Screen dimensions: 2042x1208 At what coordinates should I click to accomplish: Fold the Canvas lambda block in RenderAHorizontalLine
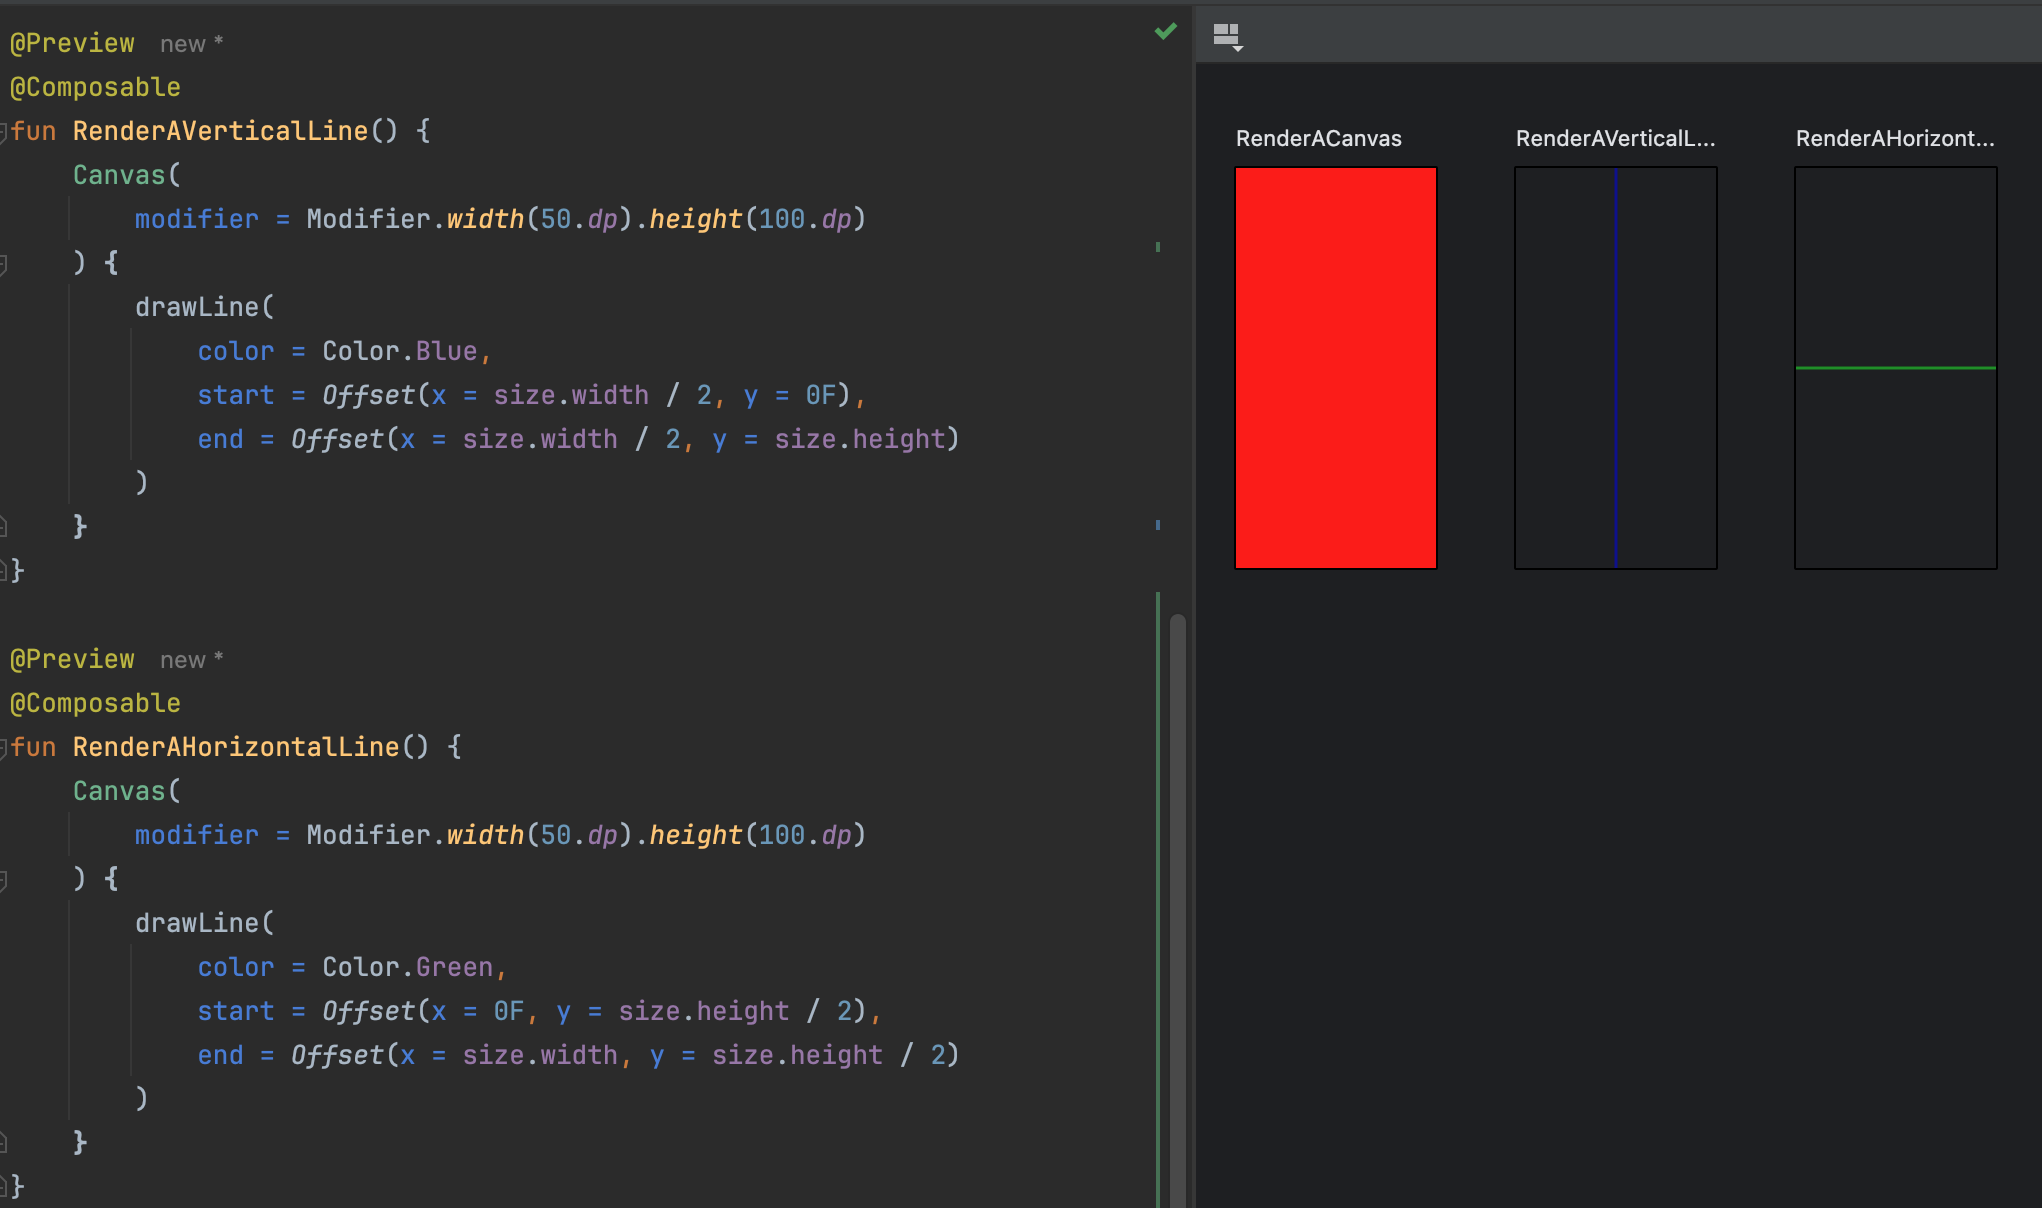[4, 880]
